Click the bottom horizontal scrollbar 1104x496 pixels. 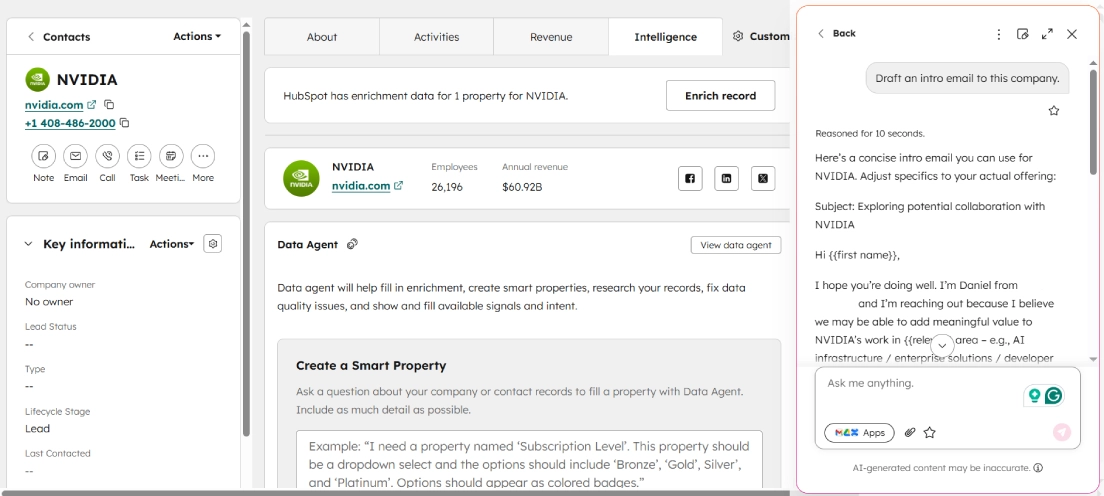(x=394, y=492)
